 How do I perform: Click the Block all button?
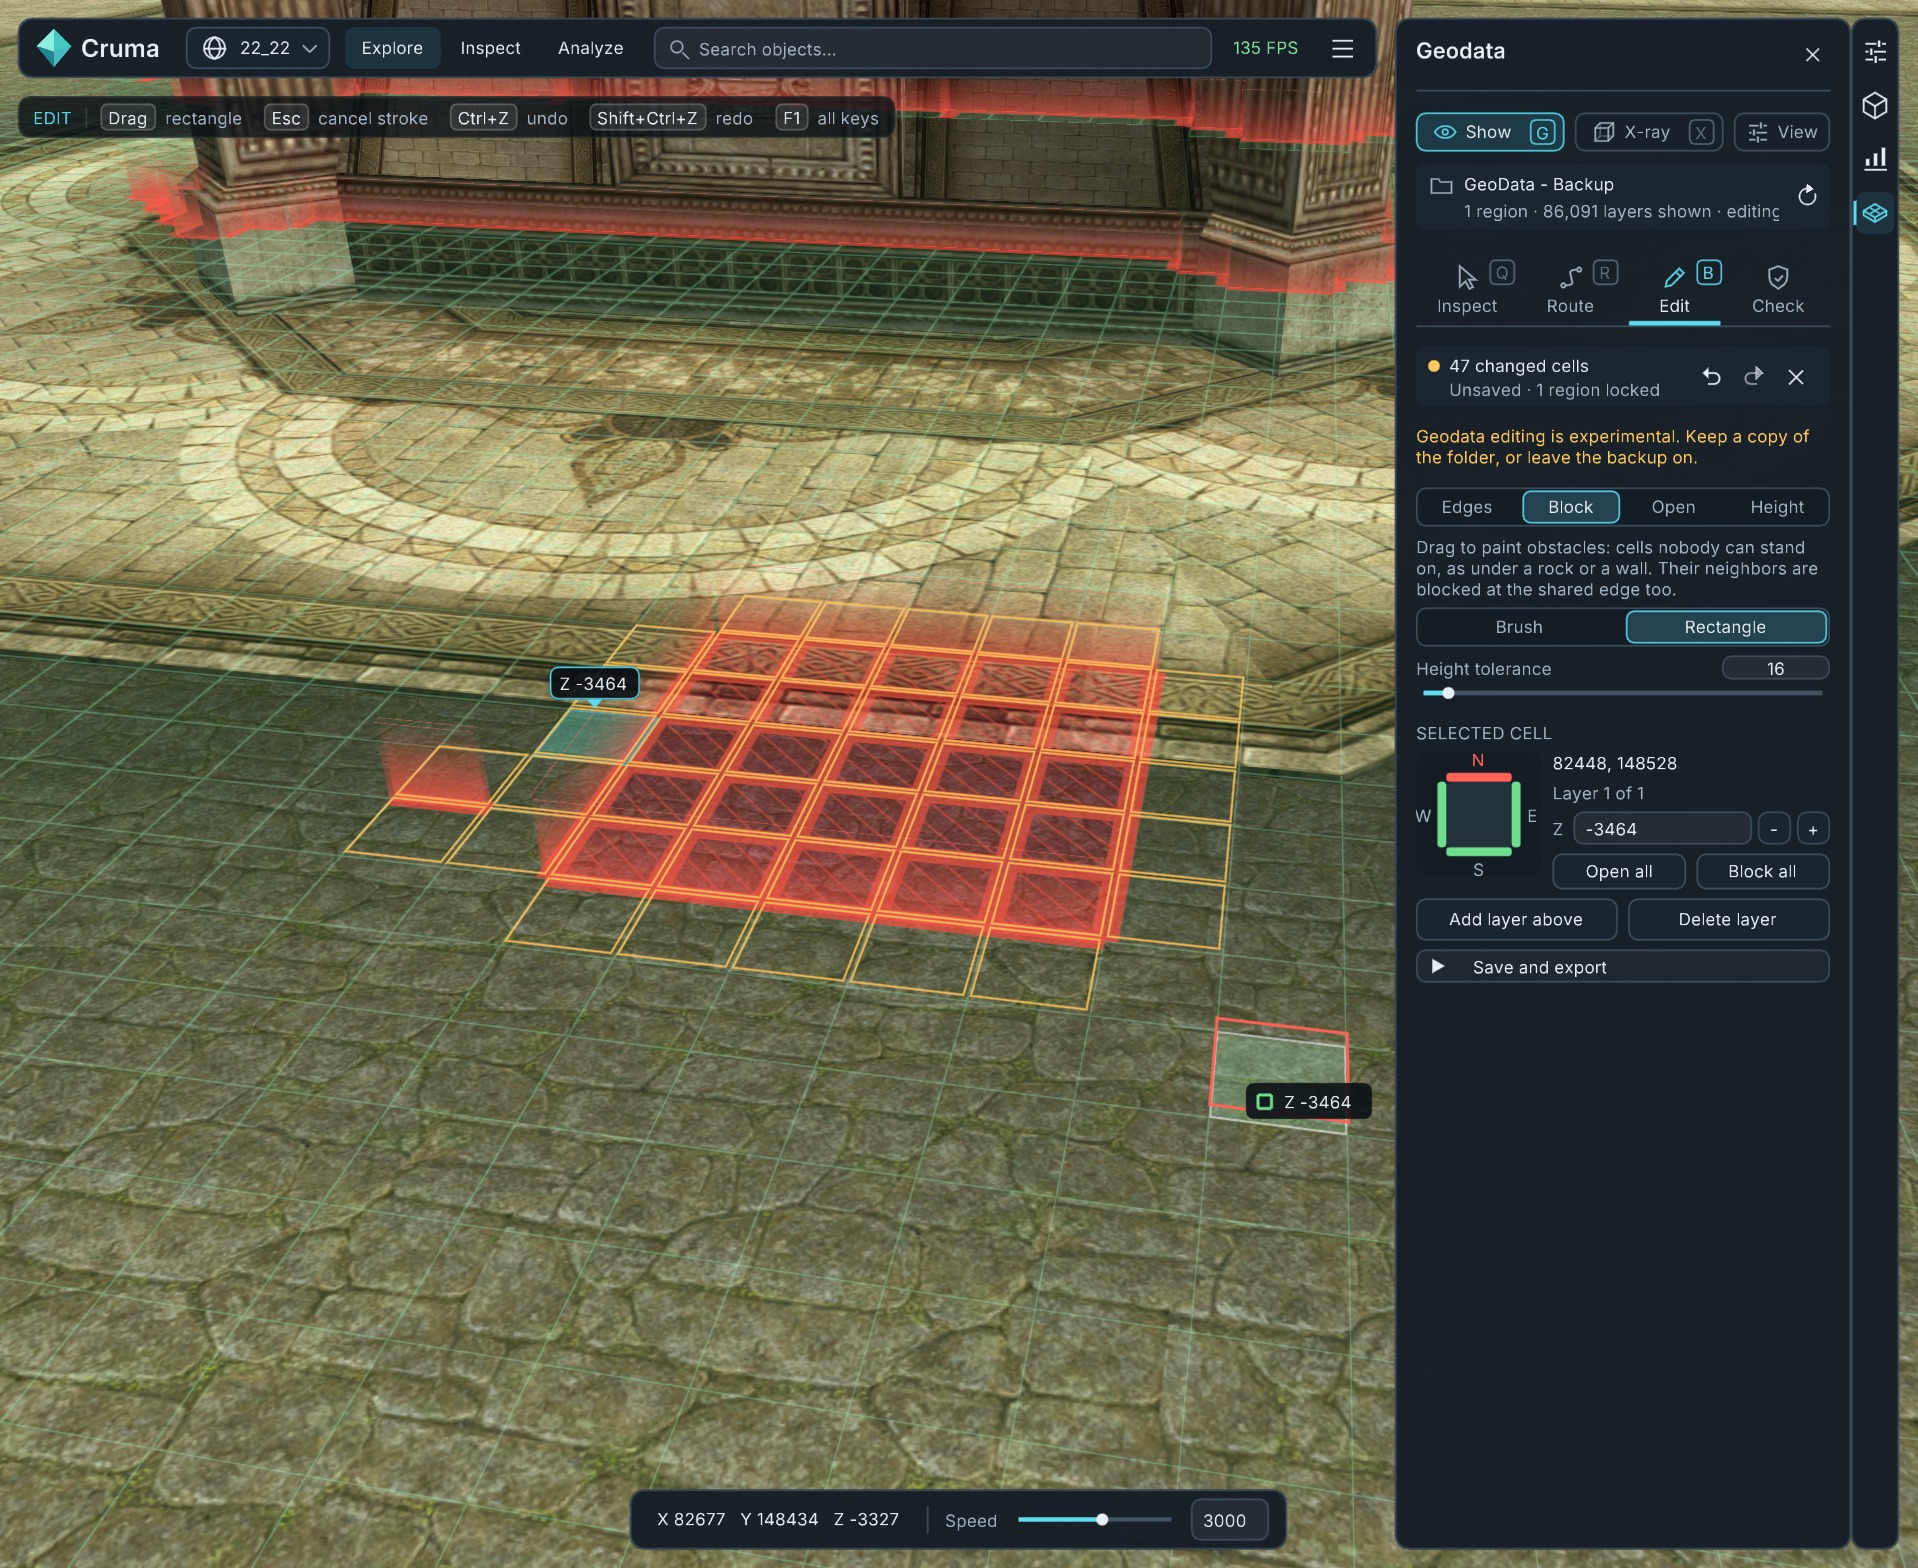pos(1762,871)
